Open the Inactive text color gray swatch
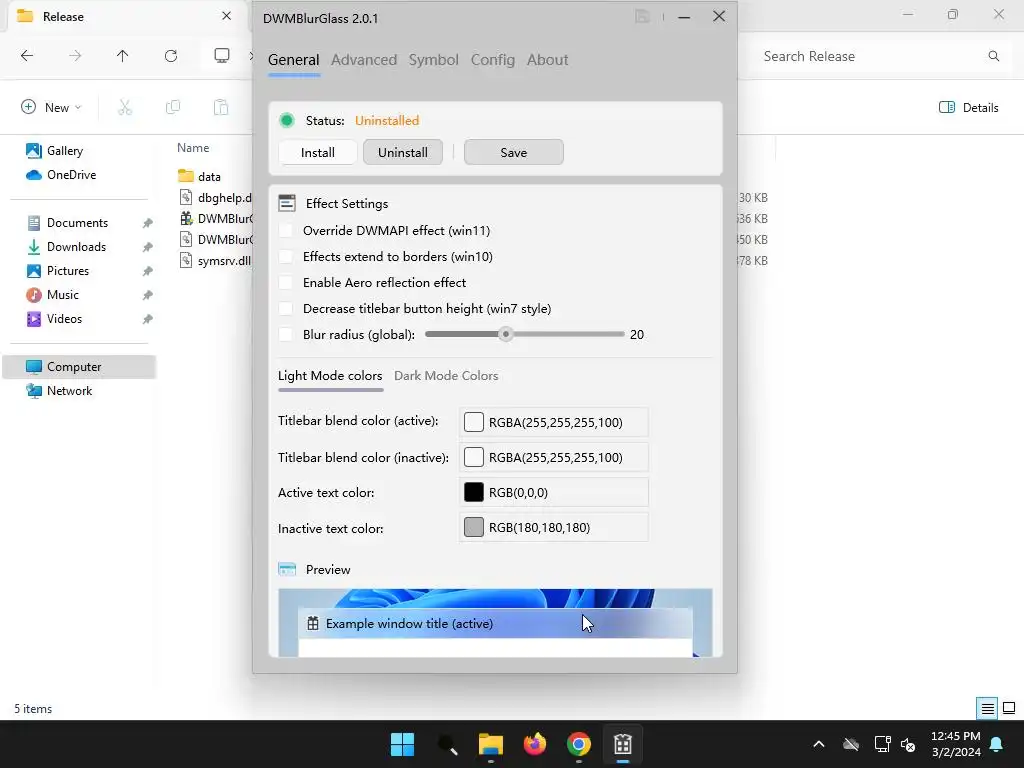This screenshot has width=1024, height=768. [x=473, y=528]
